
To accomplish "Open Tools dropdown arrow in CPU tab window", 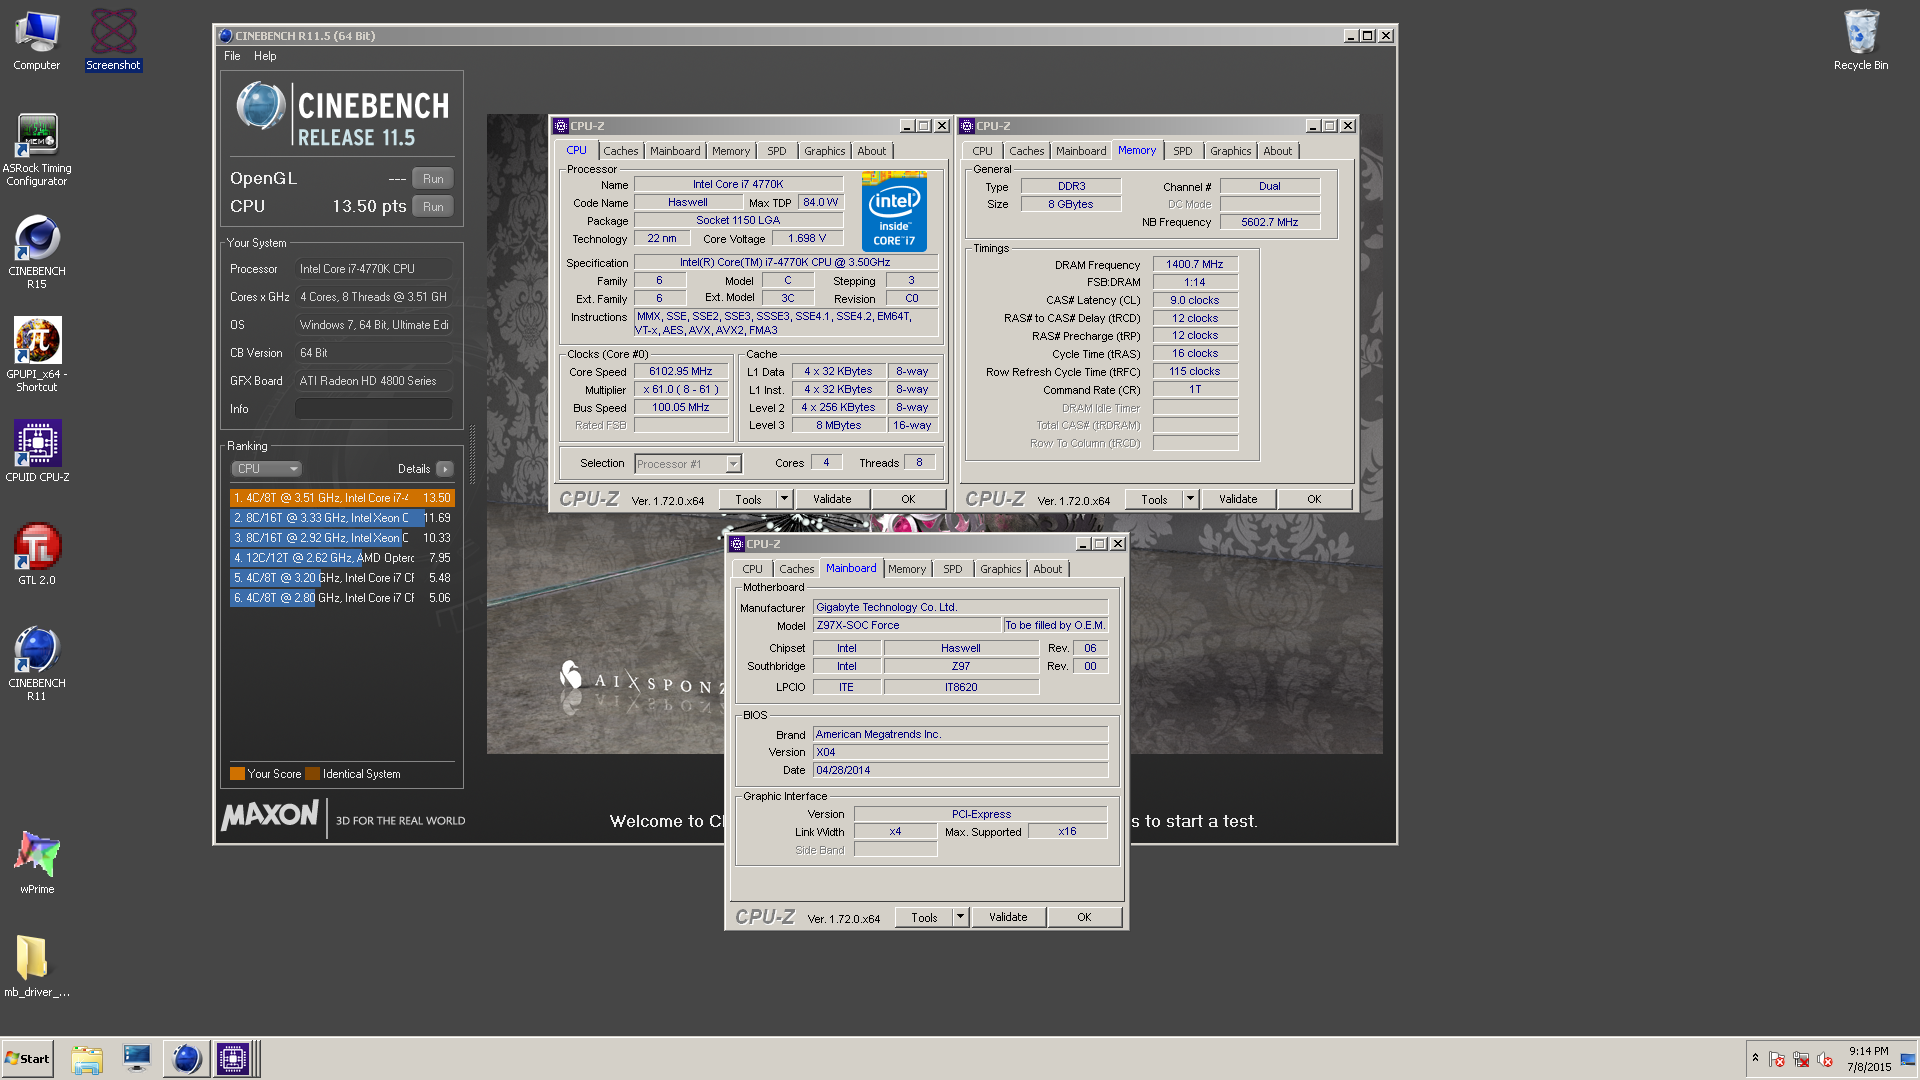I will pyautogui.click(x=784, y=500).
